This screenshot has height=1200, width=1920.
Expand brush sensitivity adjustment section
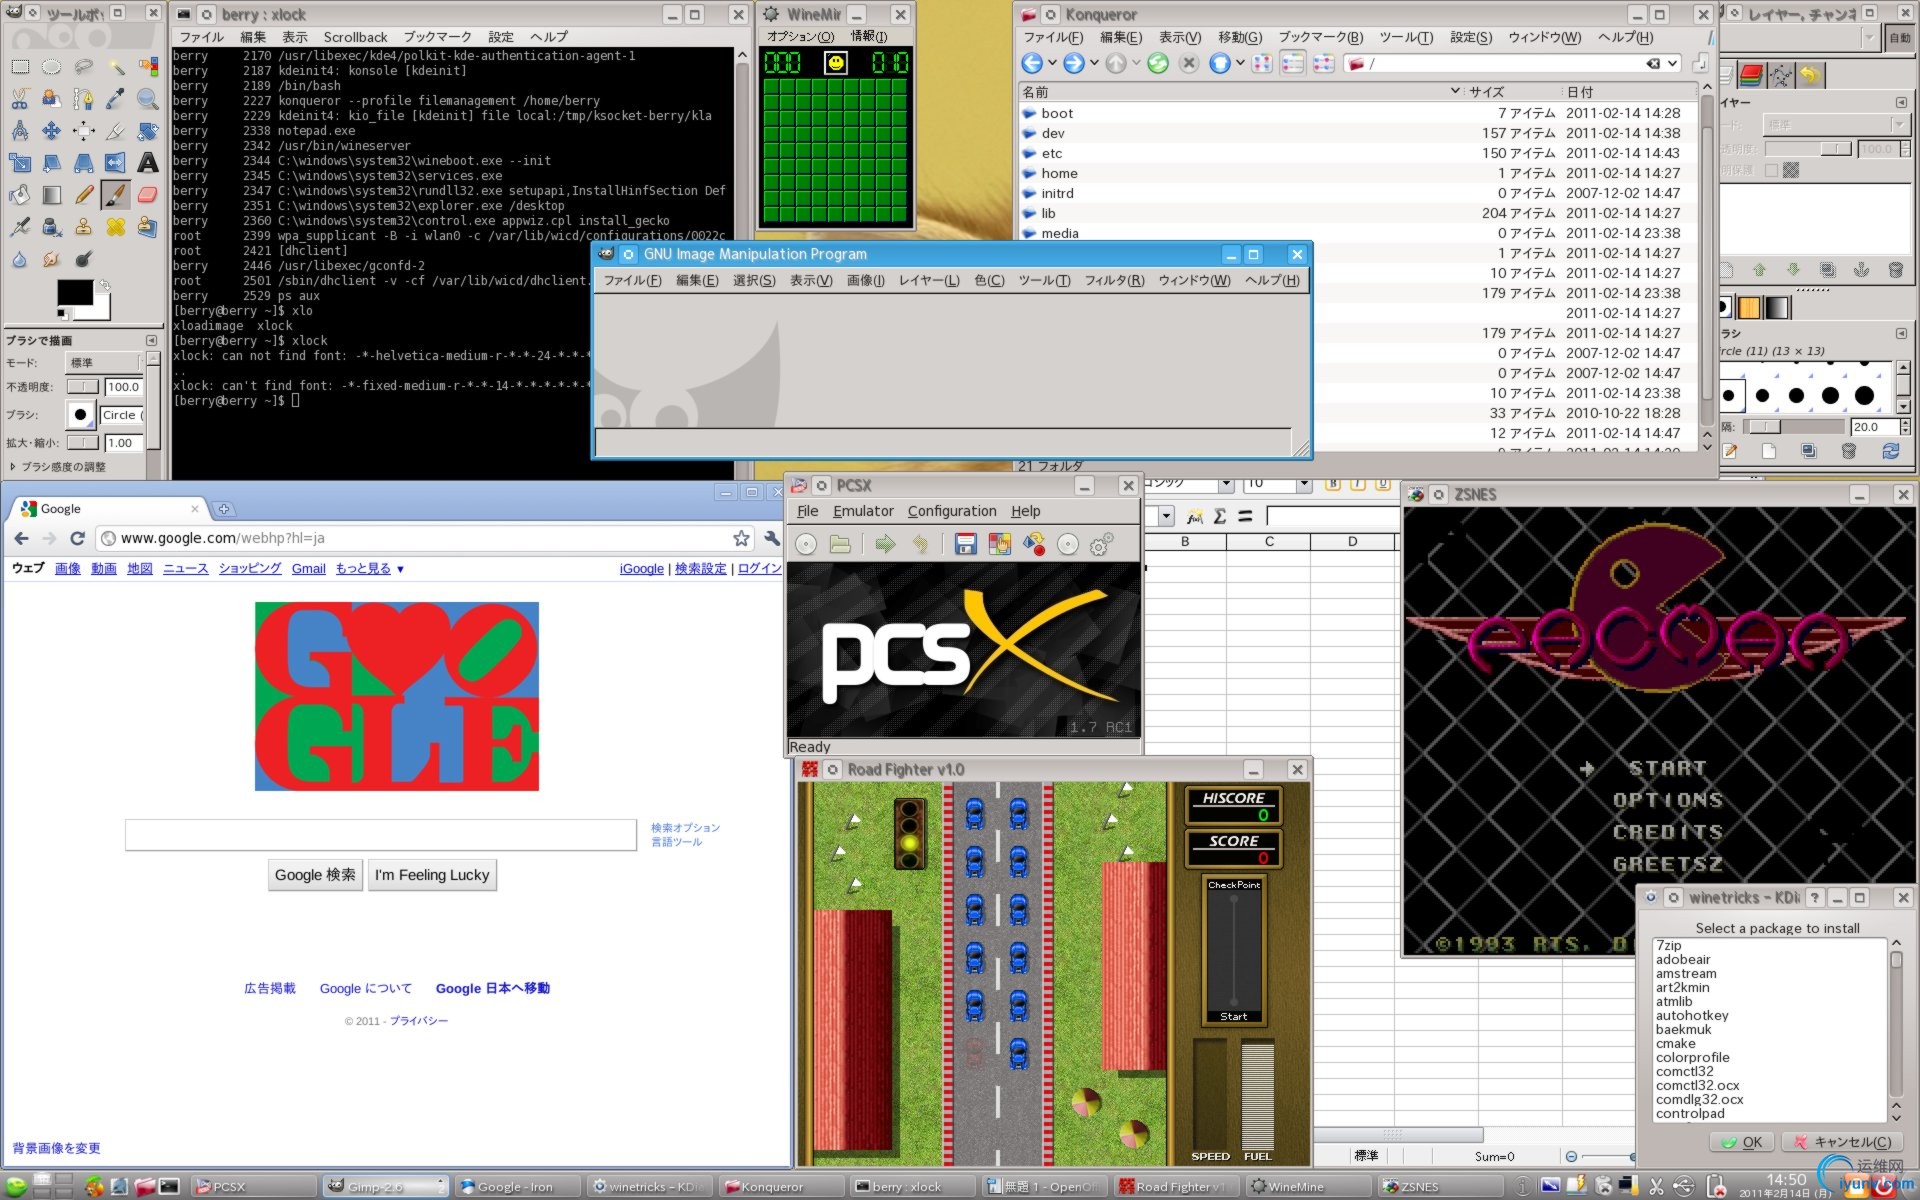[x=13, y=467]
